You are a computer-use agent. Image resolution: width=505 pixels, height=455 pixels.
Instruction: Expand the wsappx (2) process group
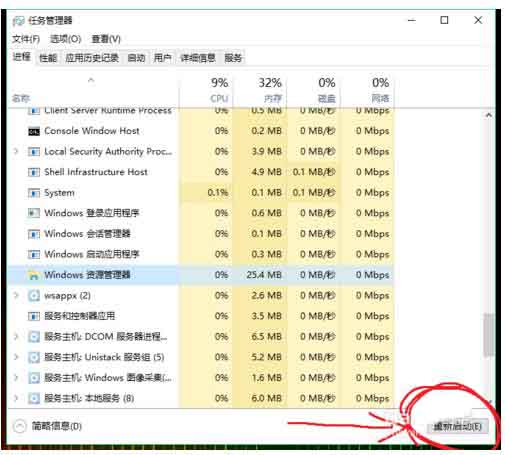pos(16,296)
